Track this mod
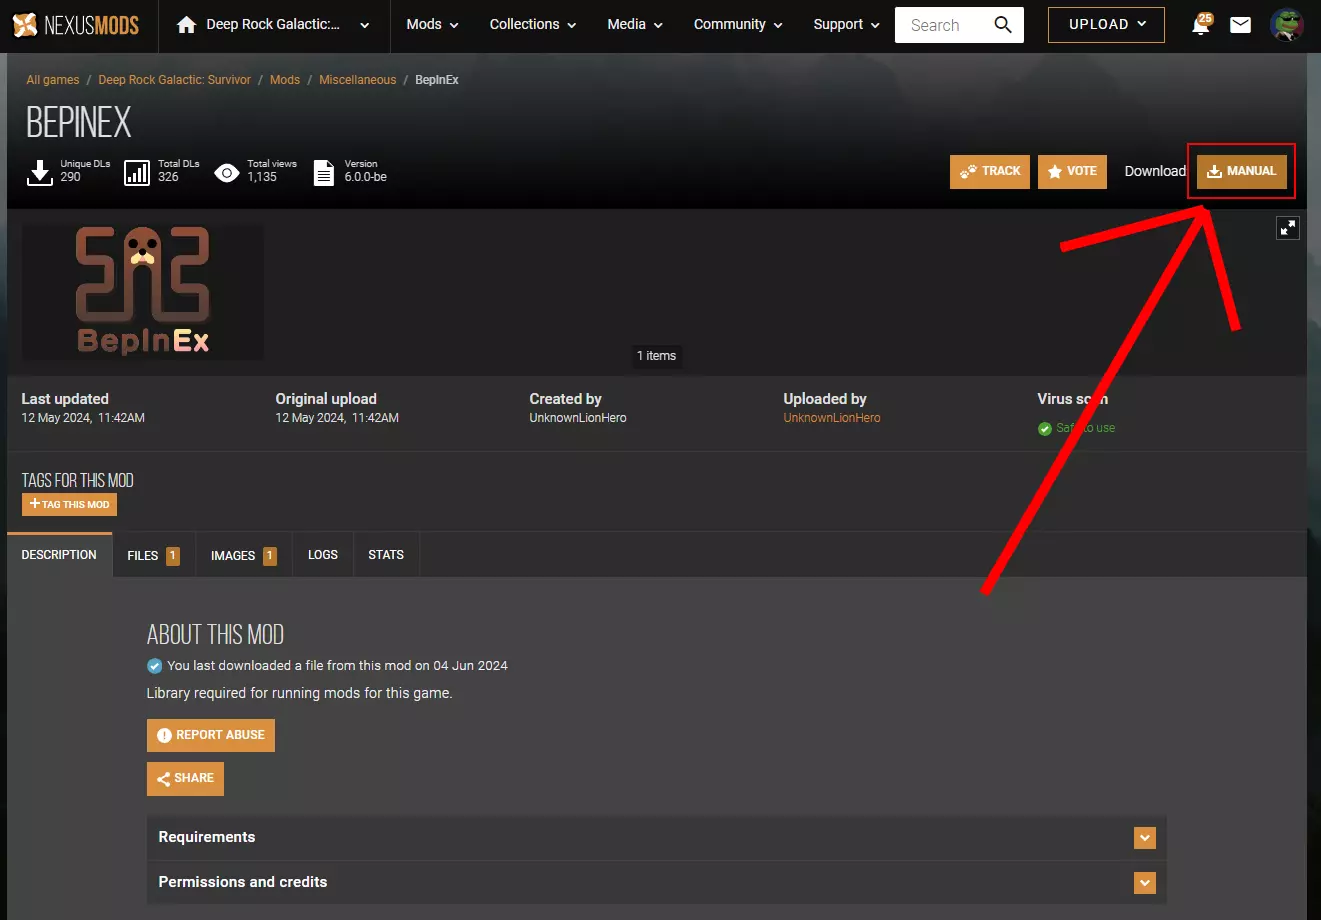This screenshot has height=920, width=1321. click(990, 172)
